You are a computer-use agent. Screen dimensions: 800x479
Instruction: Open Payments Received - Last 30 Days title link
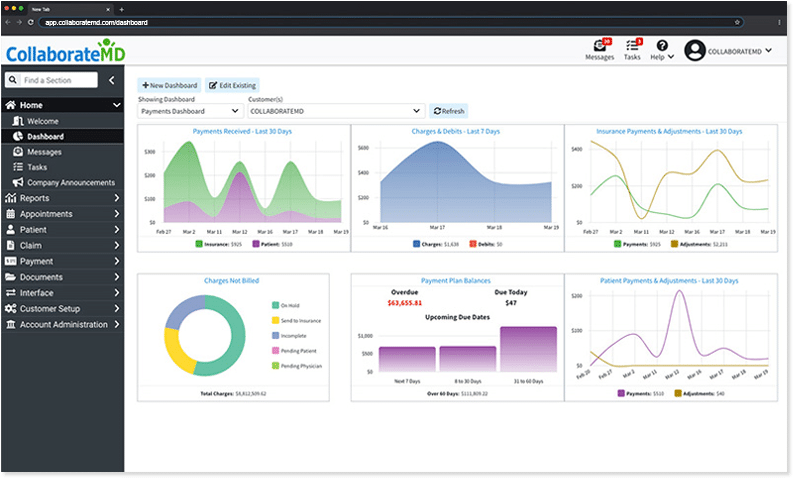(x=244, y=132)
